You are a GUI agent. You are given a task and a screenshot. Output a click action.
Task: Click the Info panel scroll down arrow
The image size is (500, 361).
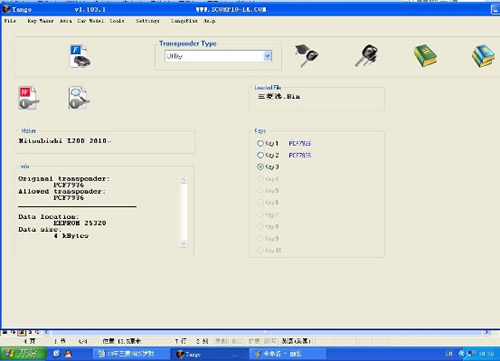point(183,243)
